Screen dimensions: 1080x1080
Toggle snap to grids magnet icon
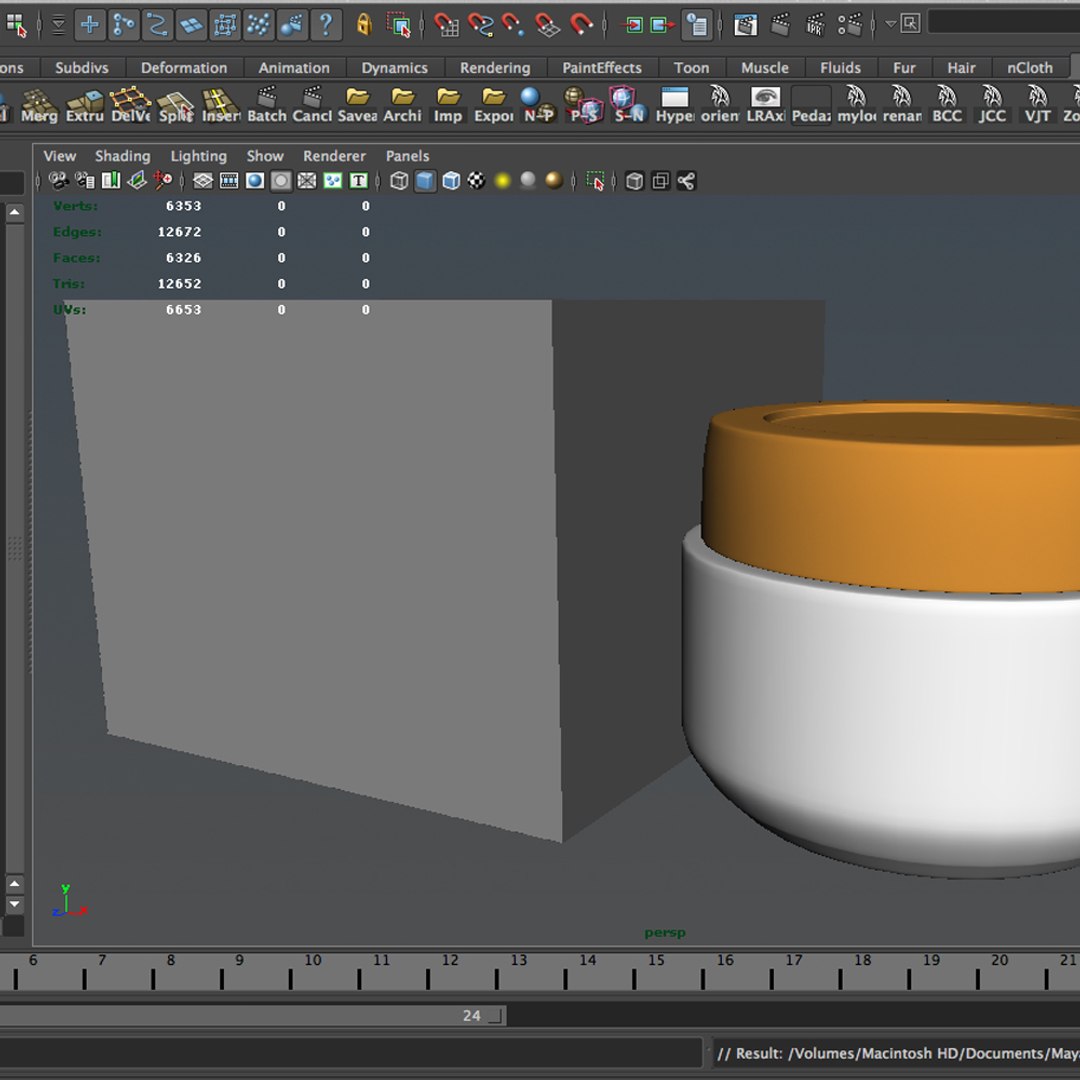[446, 25]
